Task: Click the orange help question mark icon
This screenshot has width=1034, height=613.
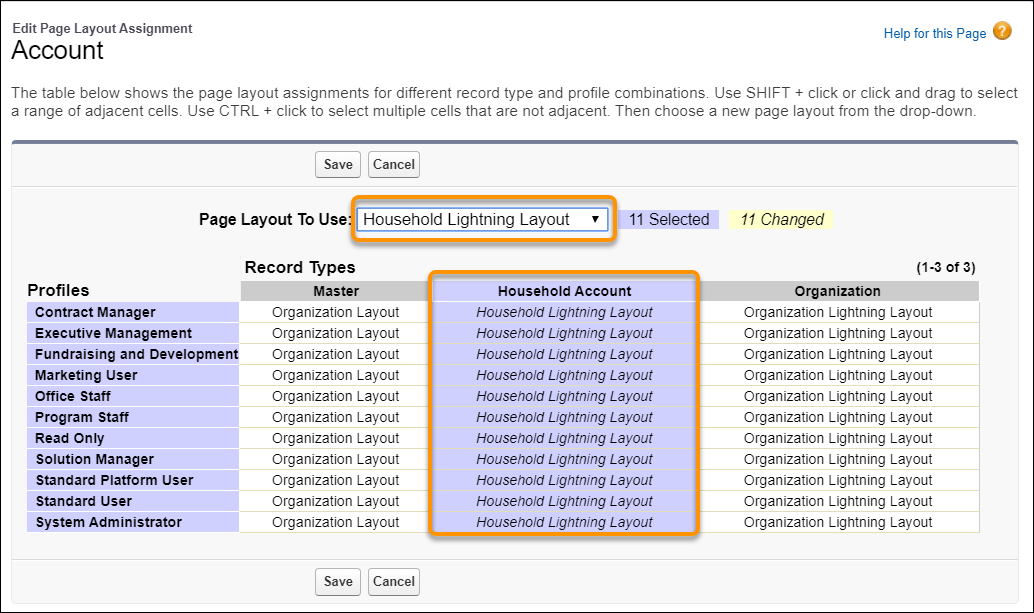Action: coord(1001,32)
